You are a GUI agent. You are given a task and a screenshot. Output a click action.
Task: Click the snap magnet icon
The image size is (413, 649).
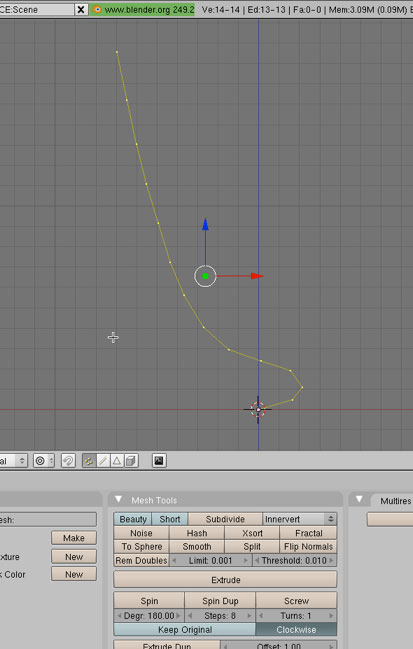(x=68, y=461)
